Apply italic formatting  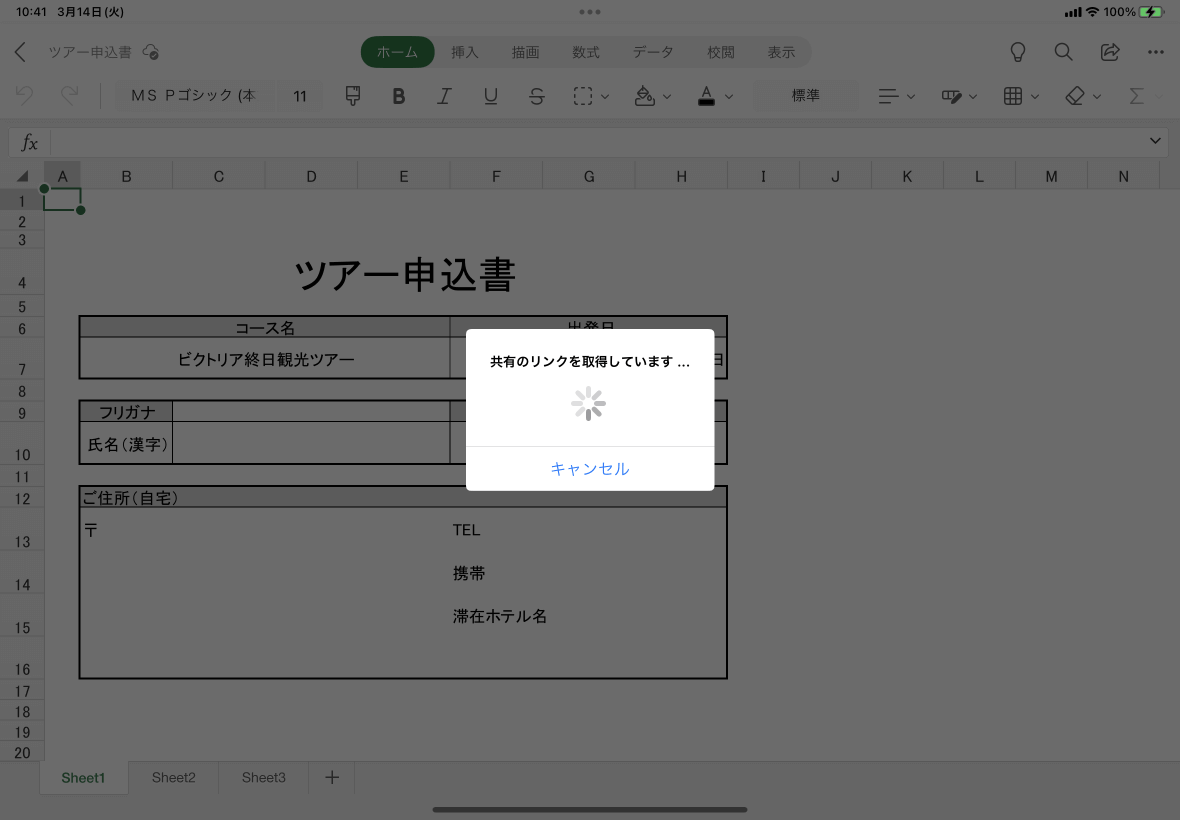444,96
